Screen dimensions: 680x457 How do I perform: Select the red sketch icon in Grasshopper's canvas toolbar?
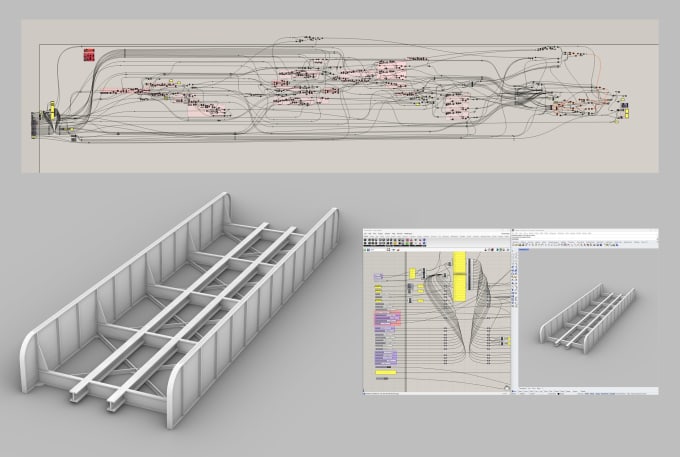[399, 250]
